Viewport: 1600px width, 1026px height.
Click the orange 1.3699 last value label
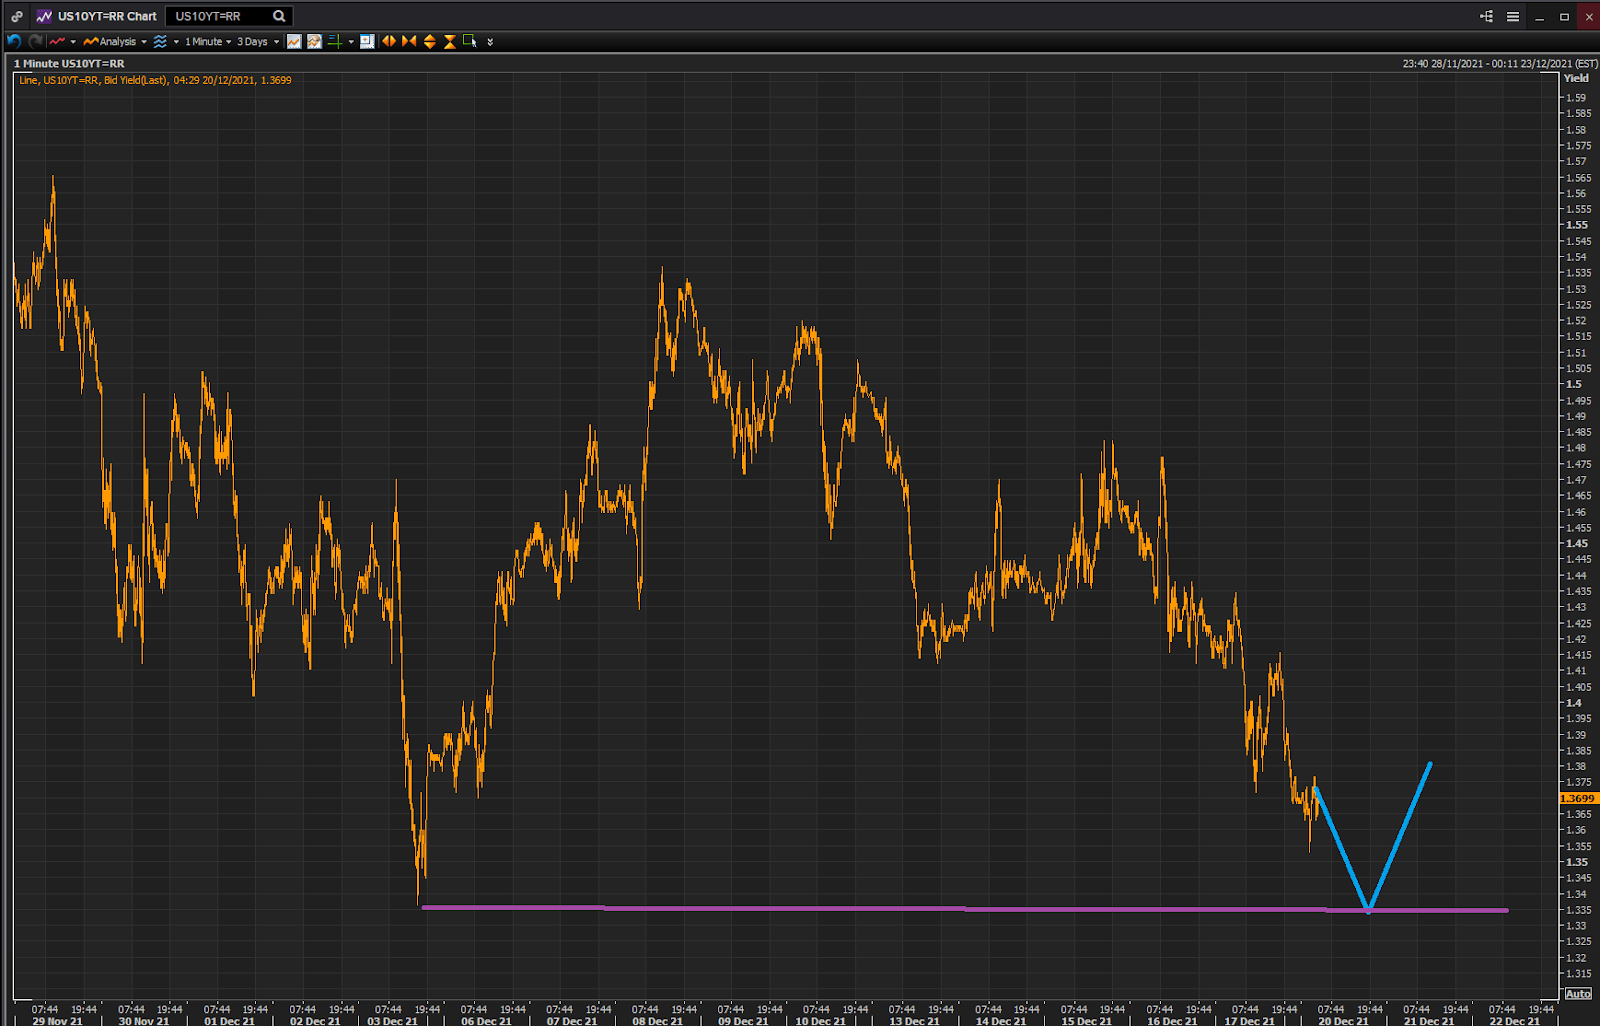coord(1578,798)
